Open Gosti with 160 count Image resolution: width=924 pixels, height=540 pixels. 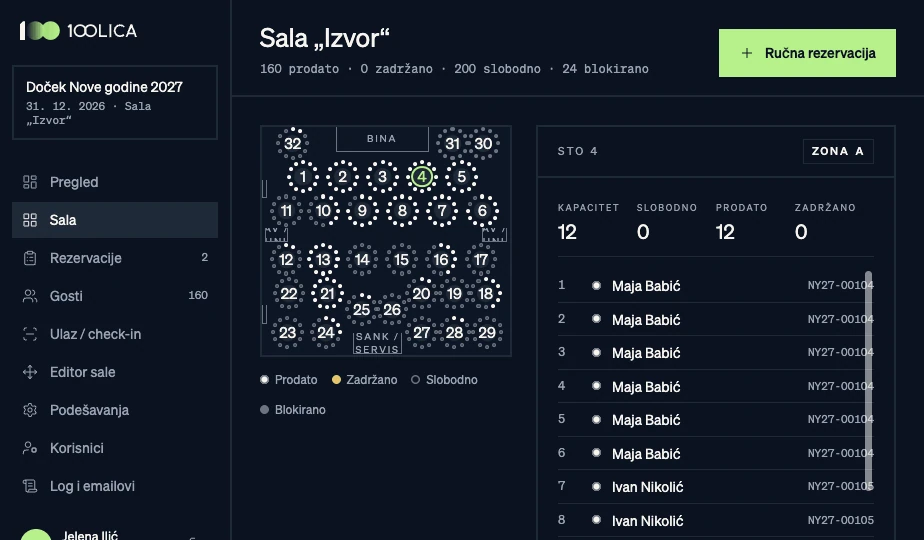(x=115, y=296)
